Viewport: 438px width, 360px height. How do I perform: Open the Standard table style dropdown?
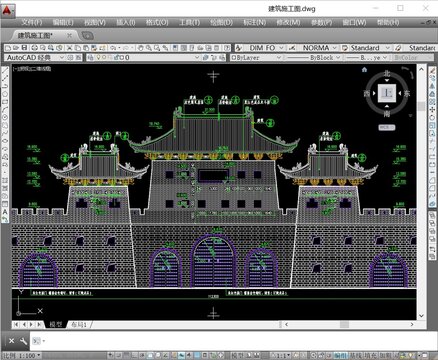(388, 48)
